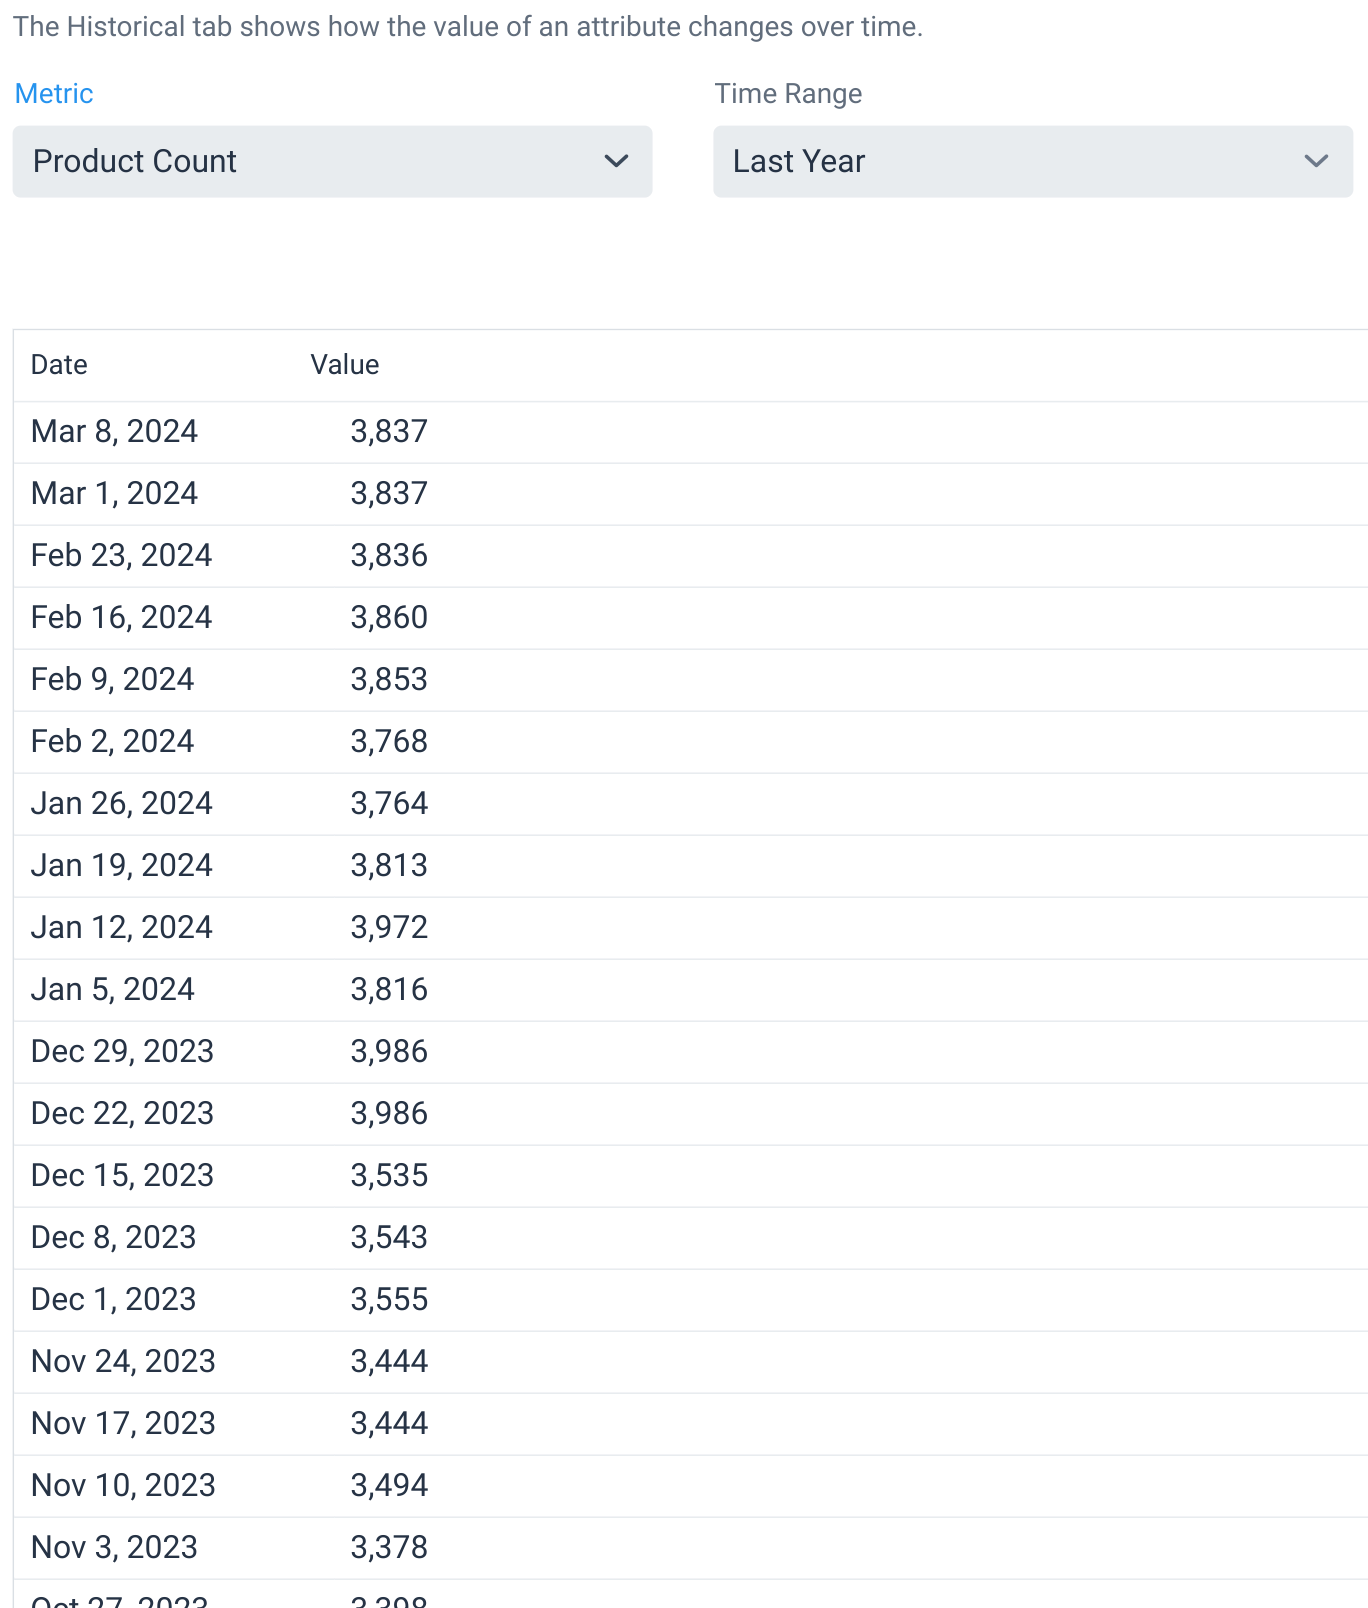Click value 3,853 for Feb 9, 2024

(389, 680)
